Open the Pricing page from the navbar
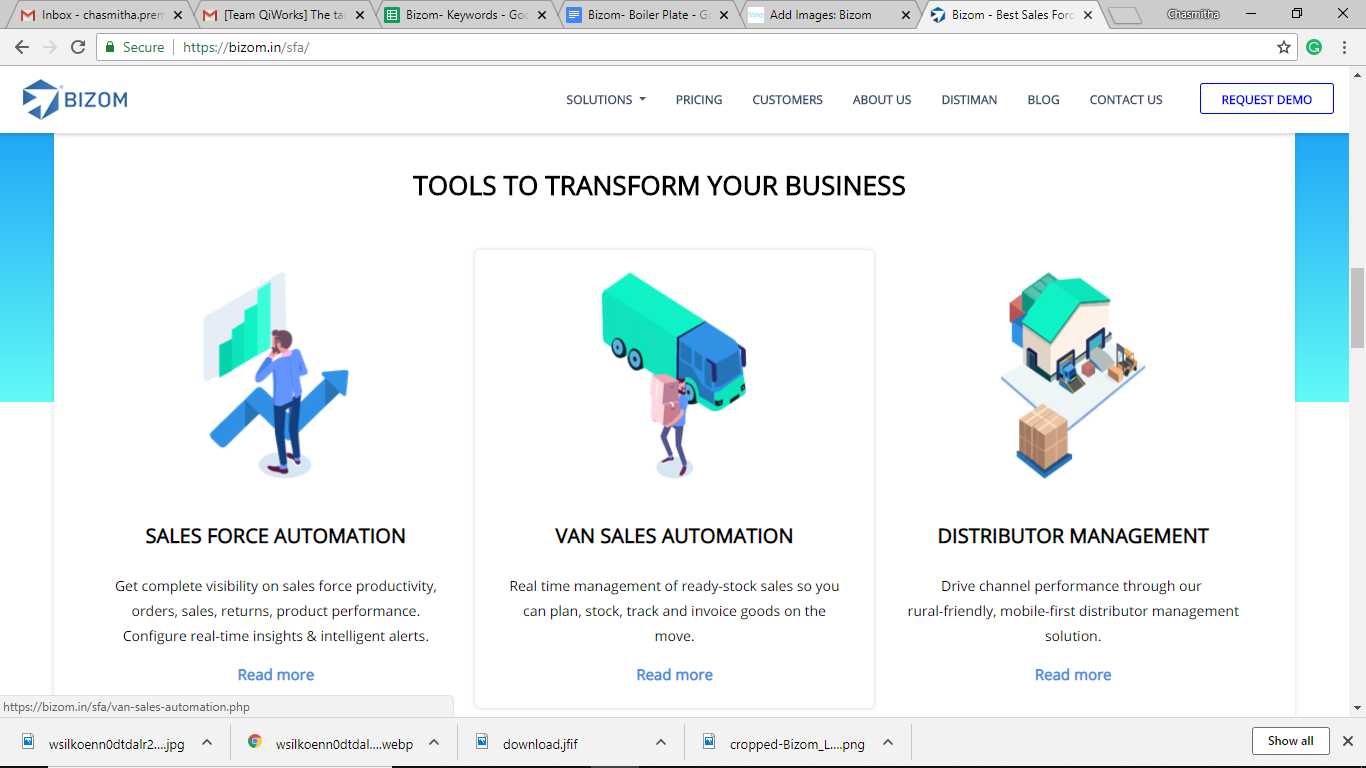The height and width of the screenshot is (768, 1366). [x=699, y=100]
